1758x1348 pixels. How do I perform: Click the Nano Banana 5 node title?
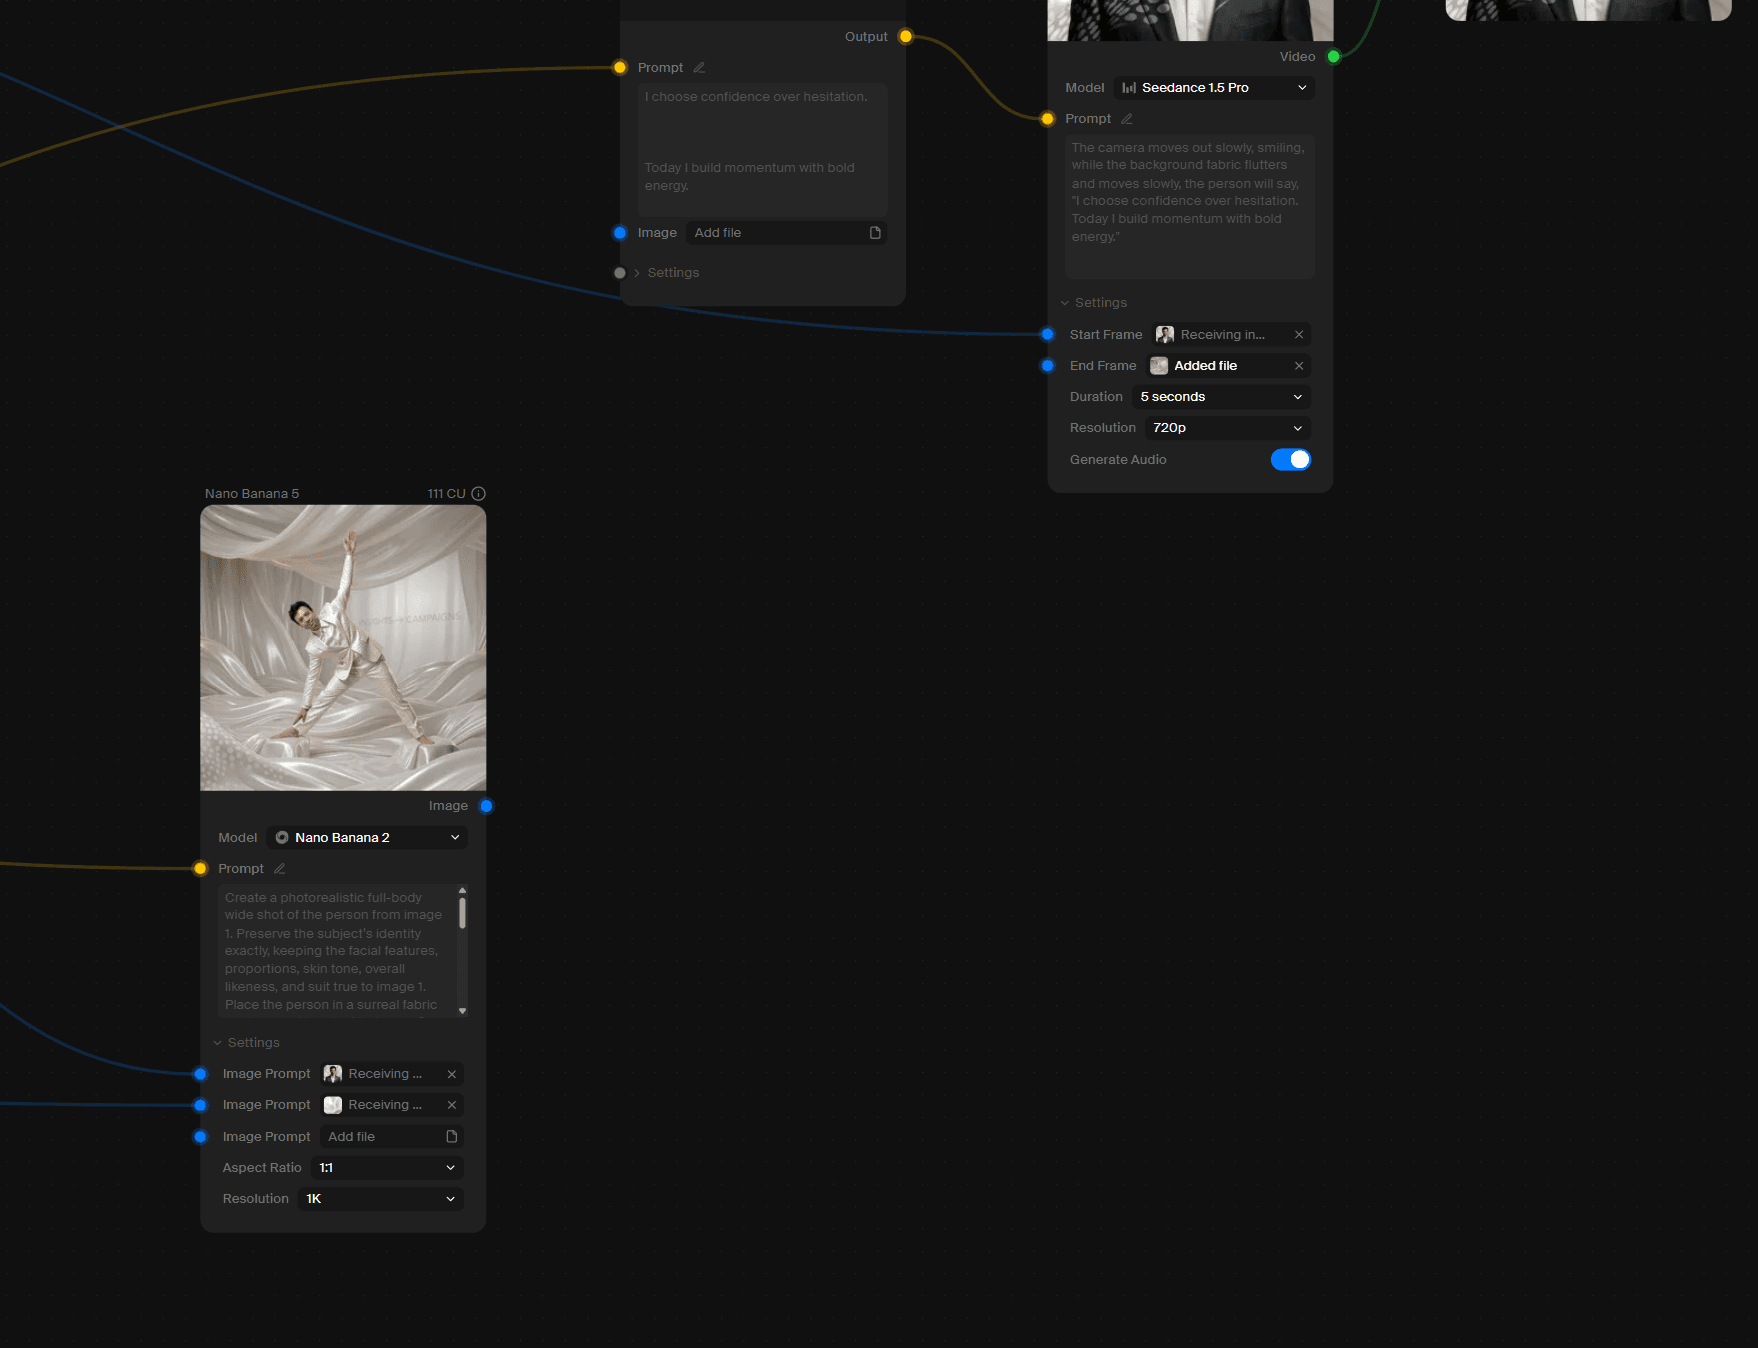(252, 494)
